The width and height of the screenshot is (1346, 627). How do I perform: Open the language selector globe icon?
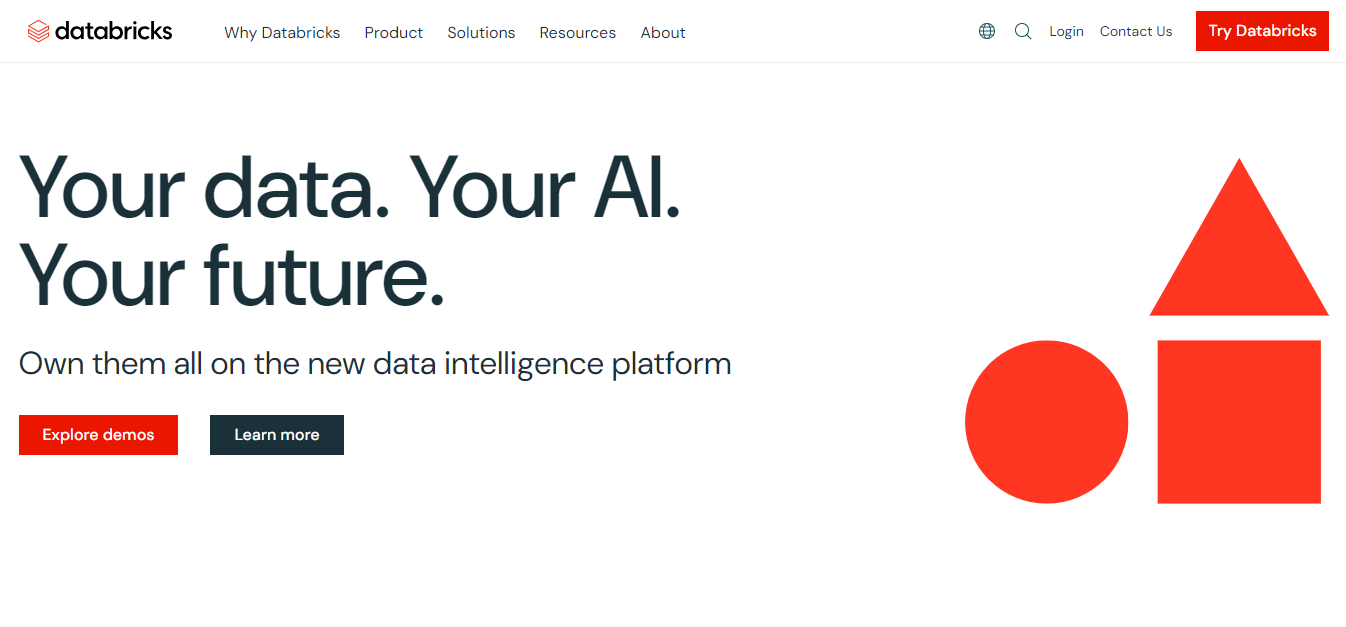[987, 31]
